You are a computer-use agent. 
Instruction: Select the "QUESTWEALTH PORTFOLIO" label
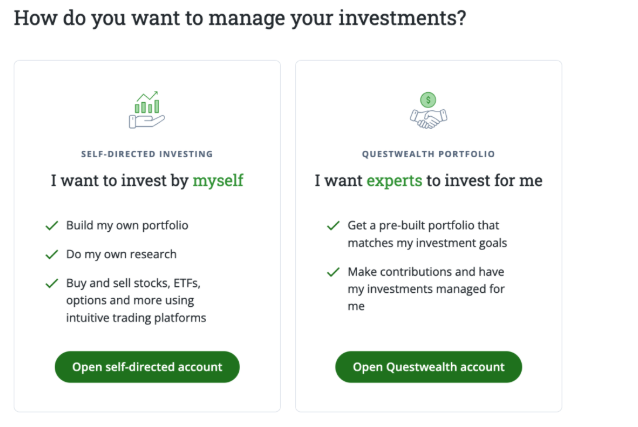[x=428, y=154]
